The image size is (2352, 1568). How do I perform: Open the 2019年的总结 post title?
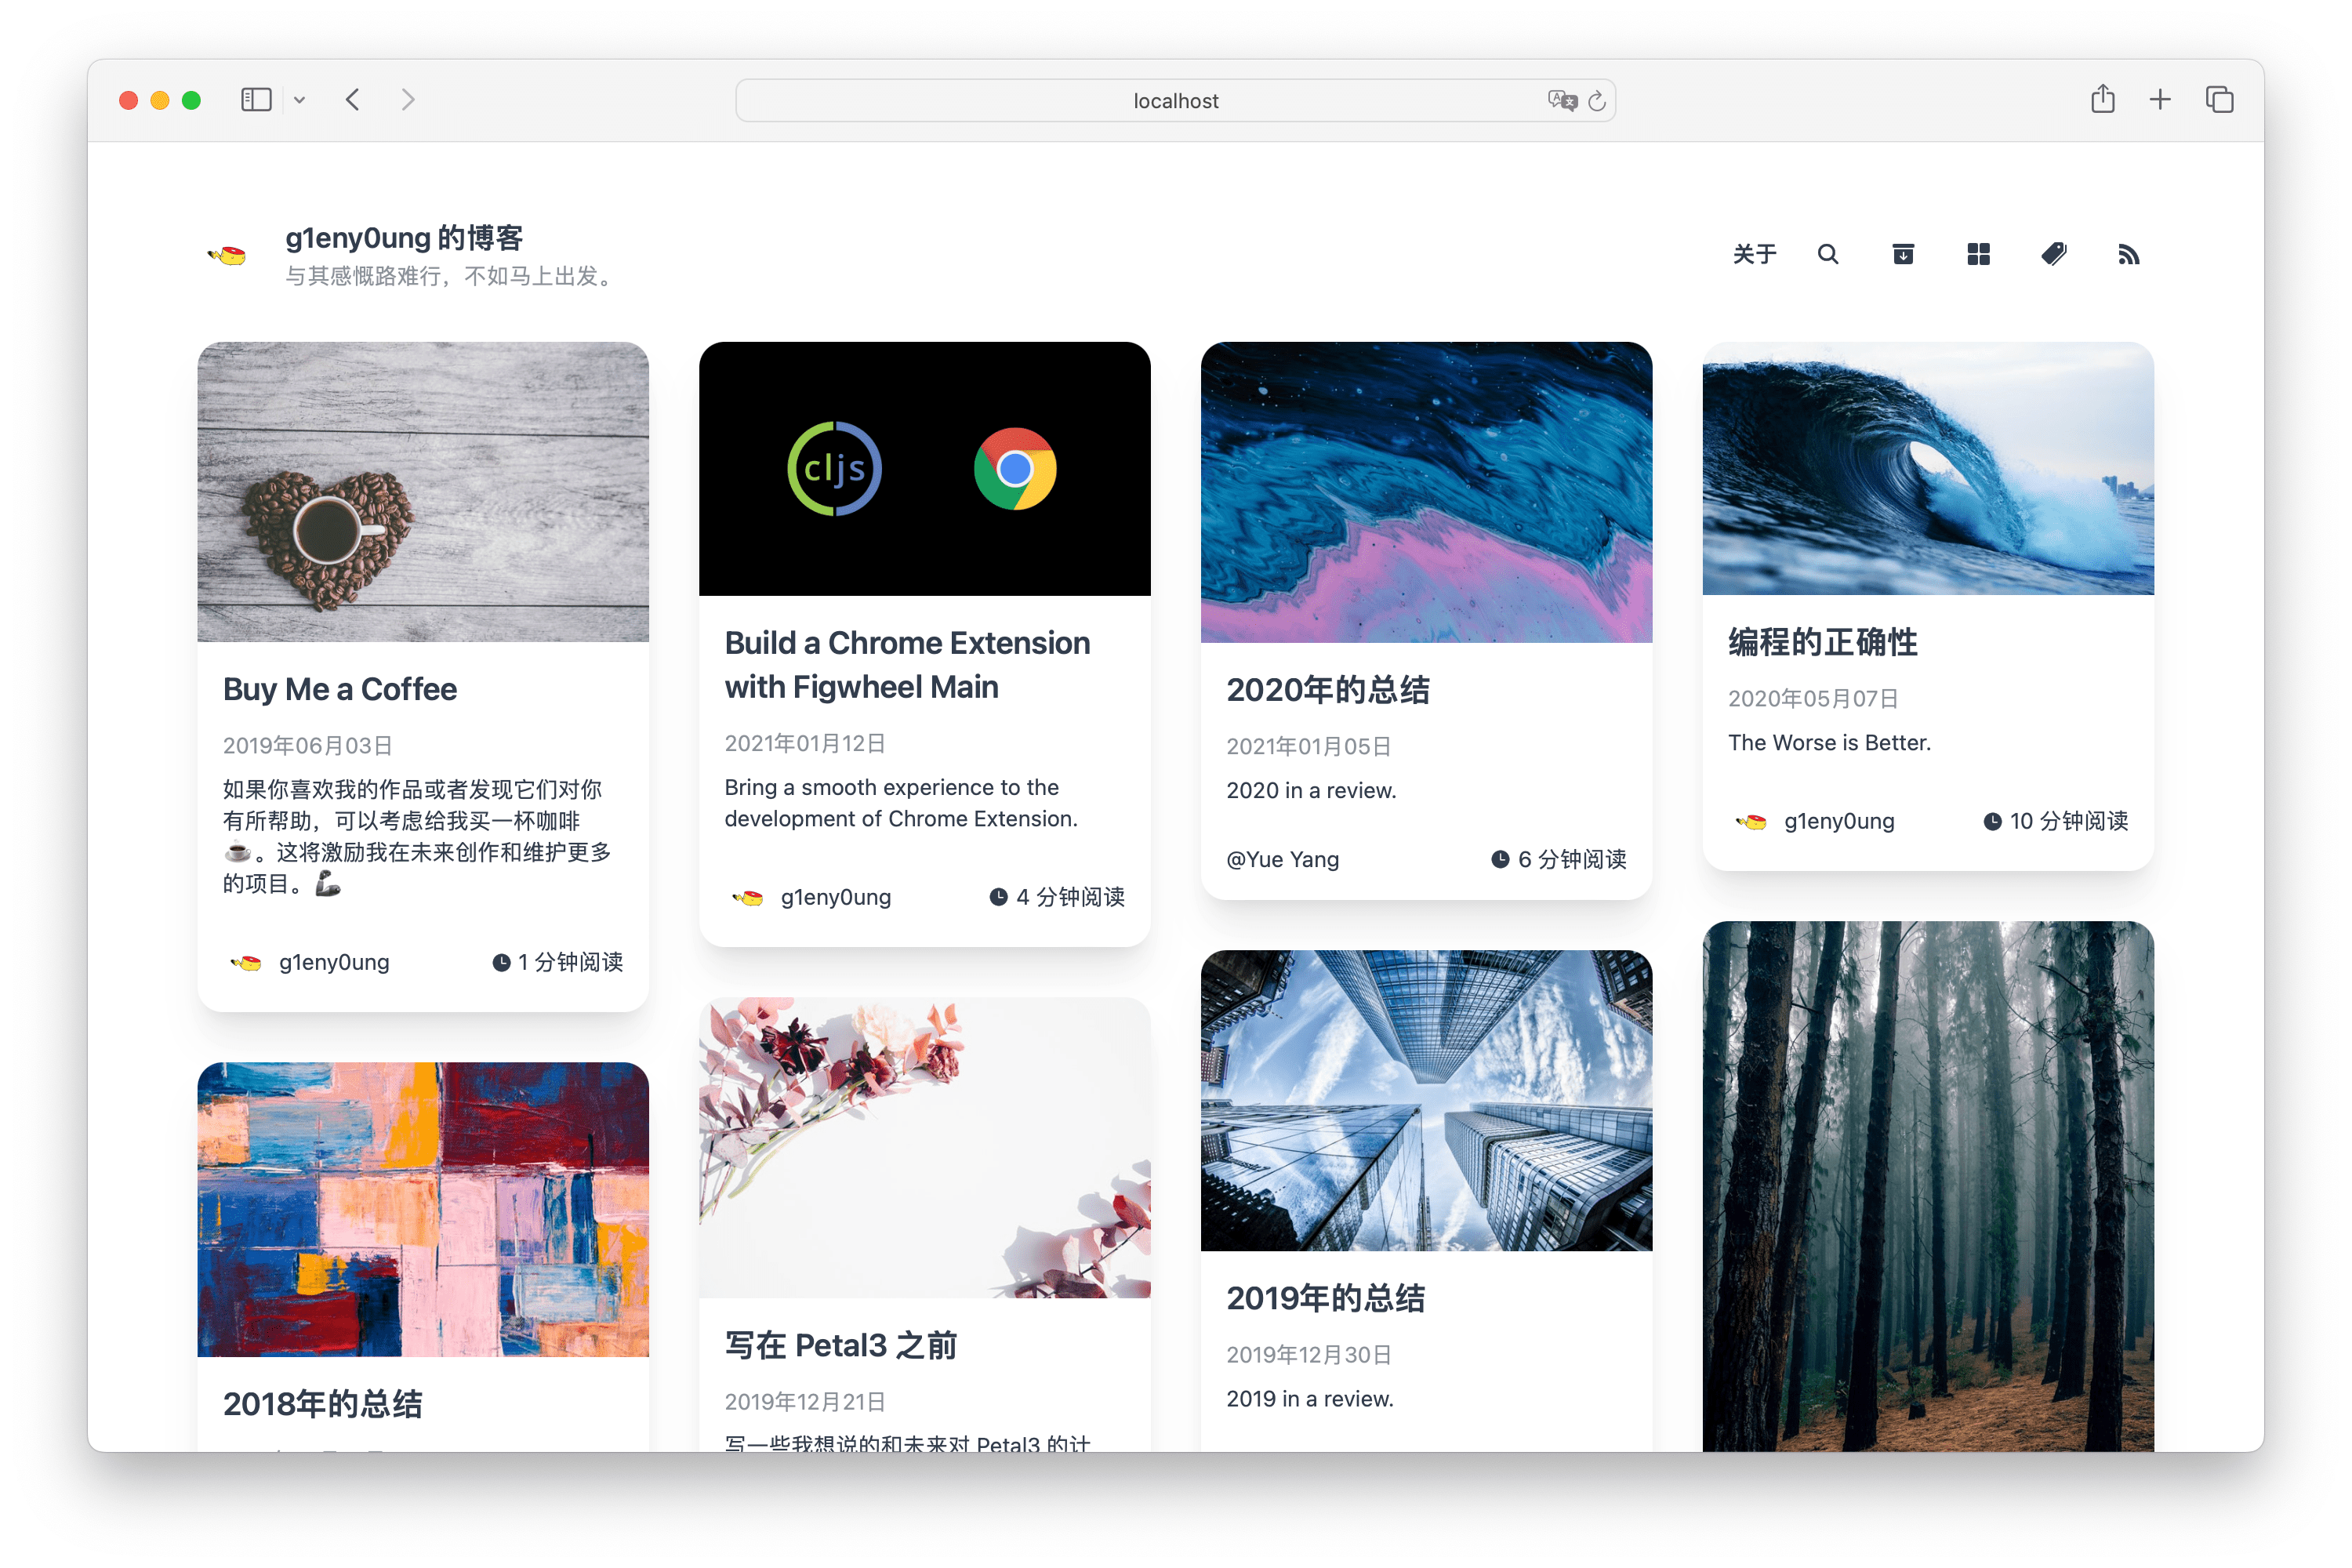[1326, 1298]
